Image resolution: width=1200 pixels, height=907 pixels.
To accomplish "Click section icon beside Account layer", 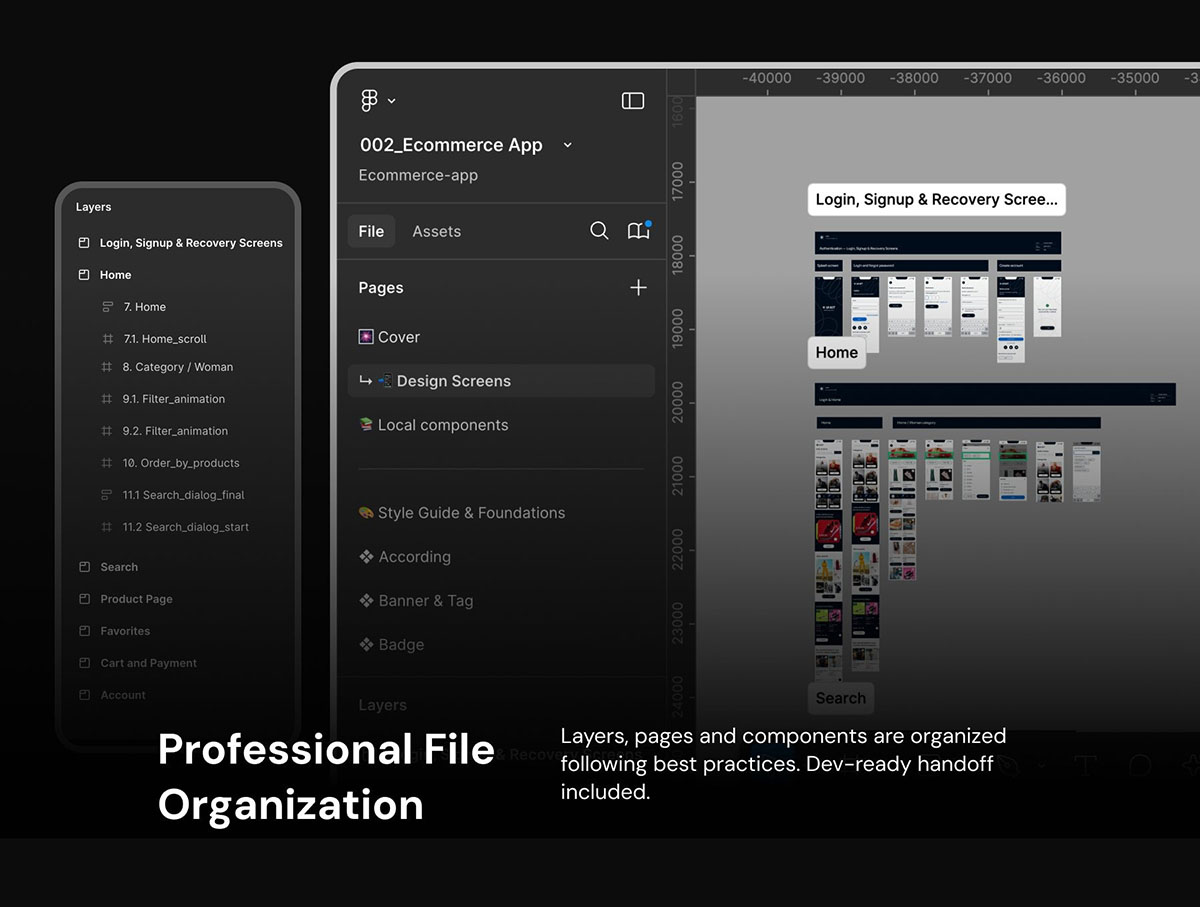I will click(x=84, y=695).
